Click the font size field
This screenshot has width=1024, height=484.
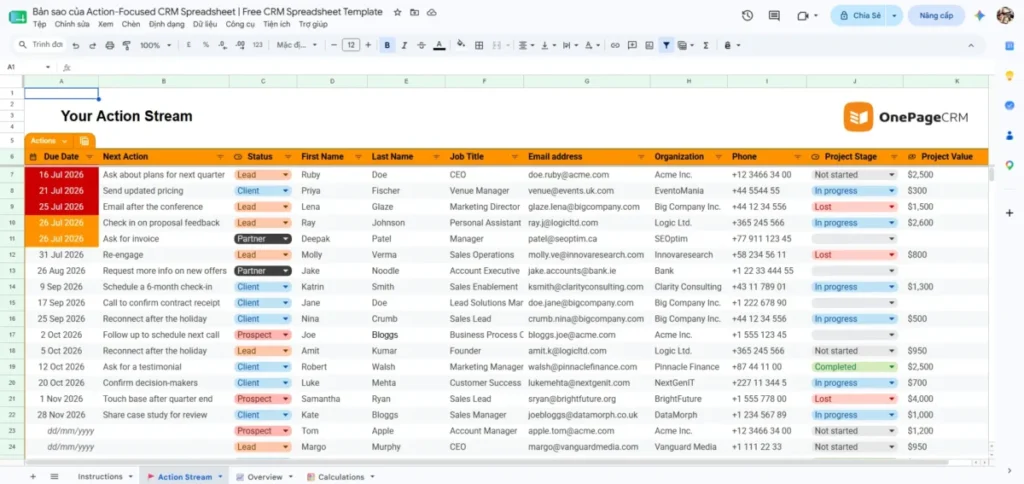tap(351, 45)
